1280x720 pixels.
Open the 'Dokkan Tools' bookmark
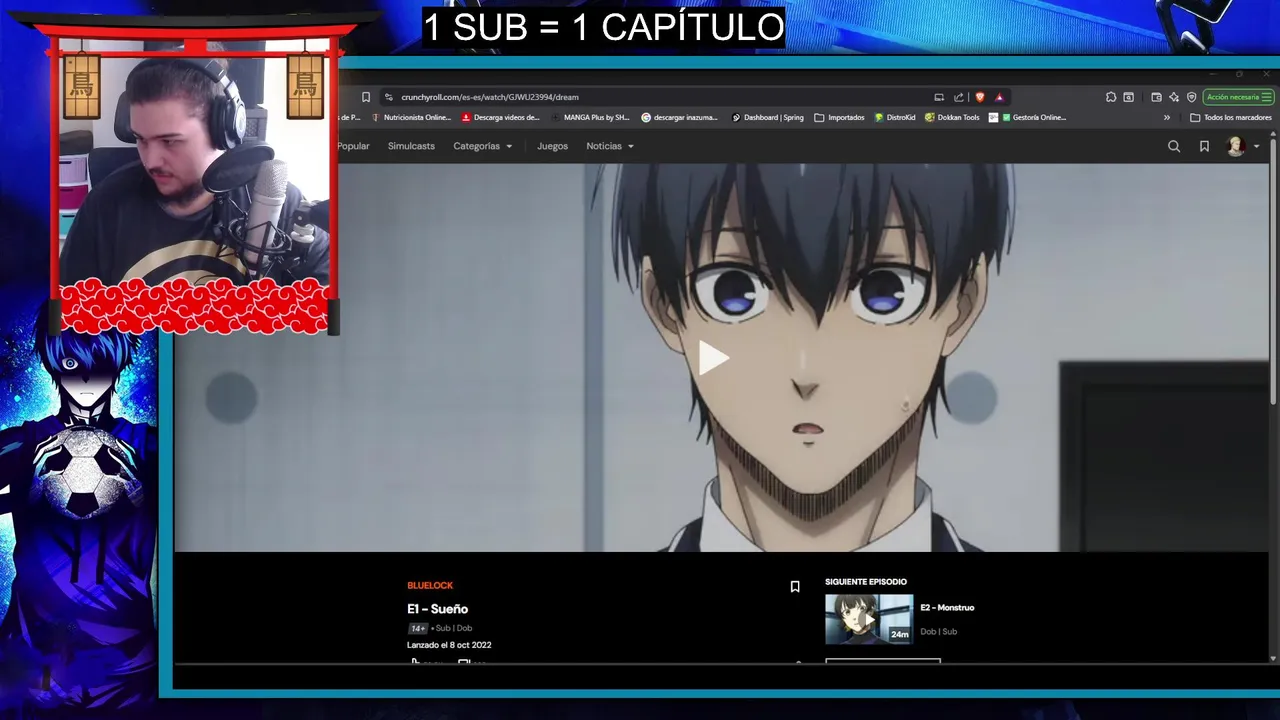pyautogui.click(x=952, y=117)
